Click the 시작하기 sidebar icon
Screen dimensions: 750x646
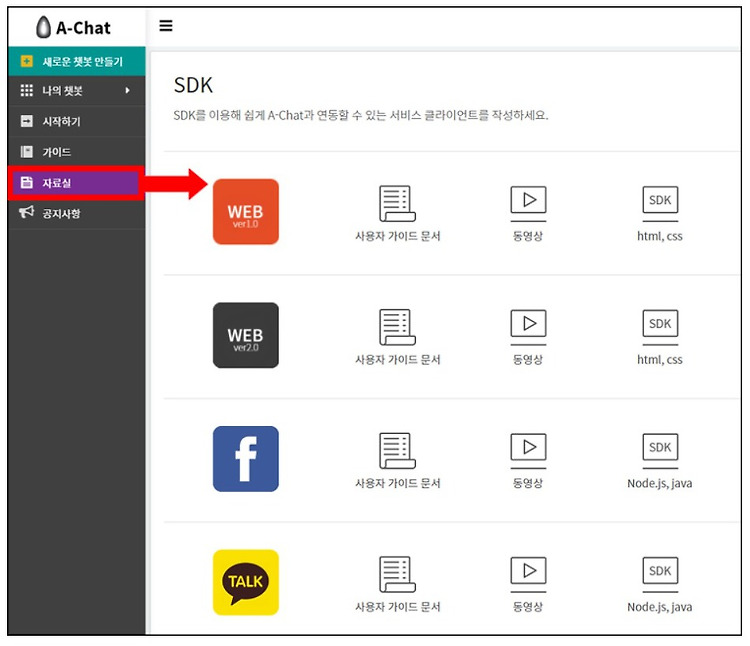pyautogui.click(x=27, y=121)
